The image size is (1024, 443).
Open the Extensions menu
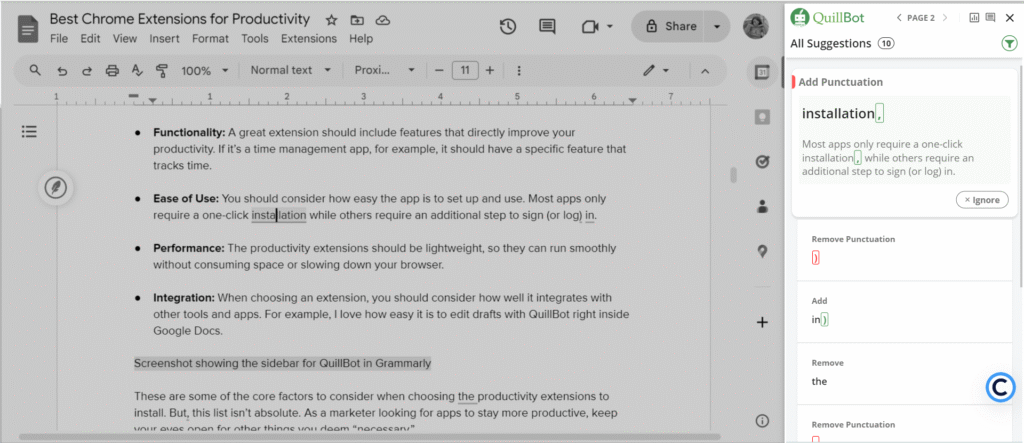[308, 39]
